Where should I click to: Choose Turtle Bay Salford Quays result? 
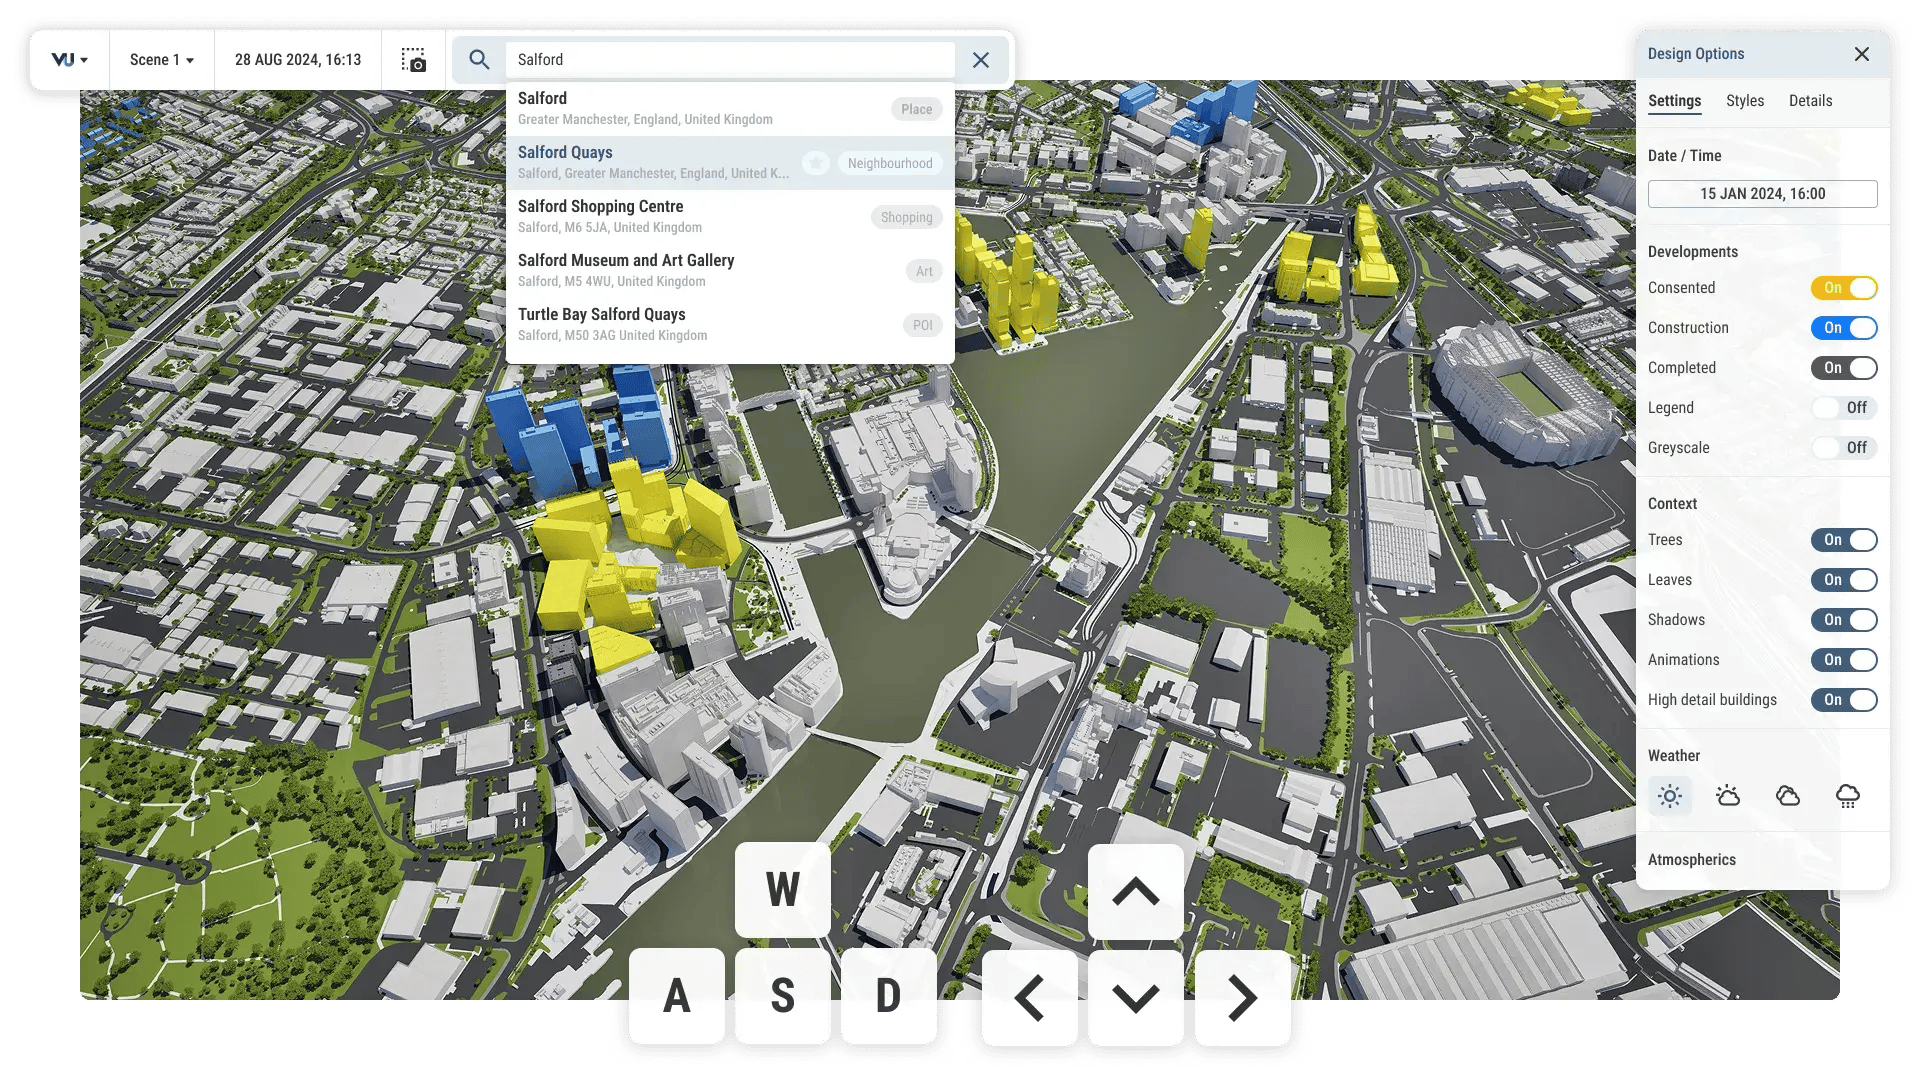coord(730,325)
